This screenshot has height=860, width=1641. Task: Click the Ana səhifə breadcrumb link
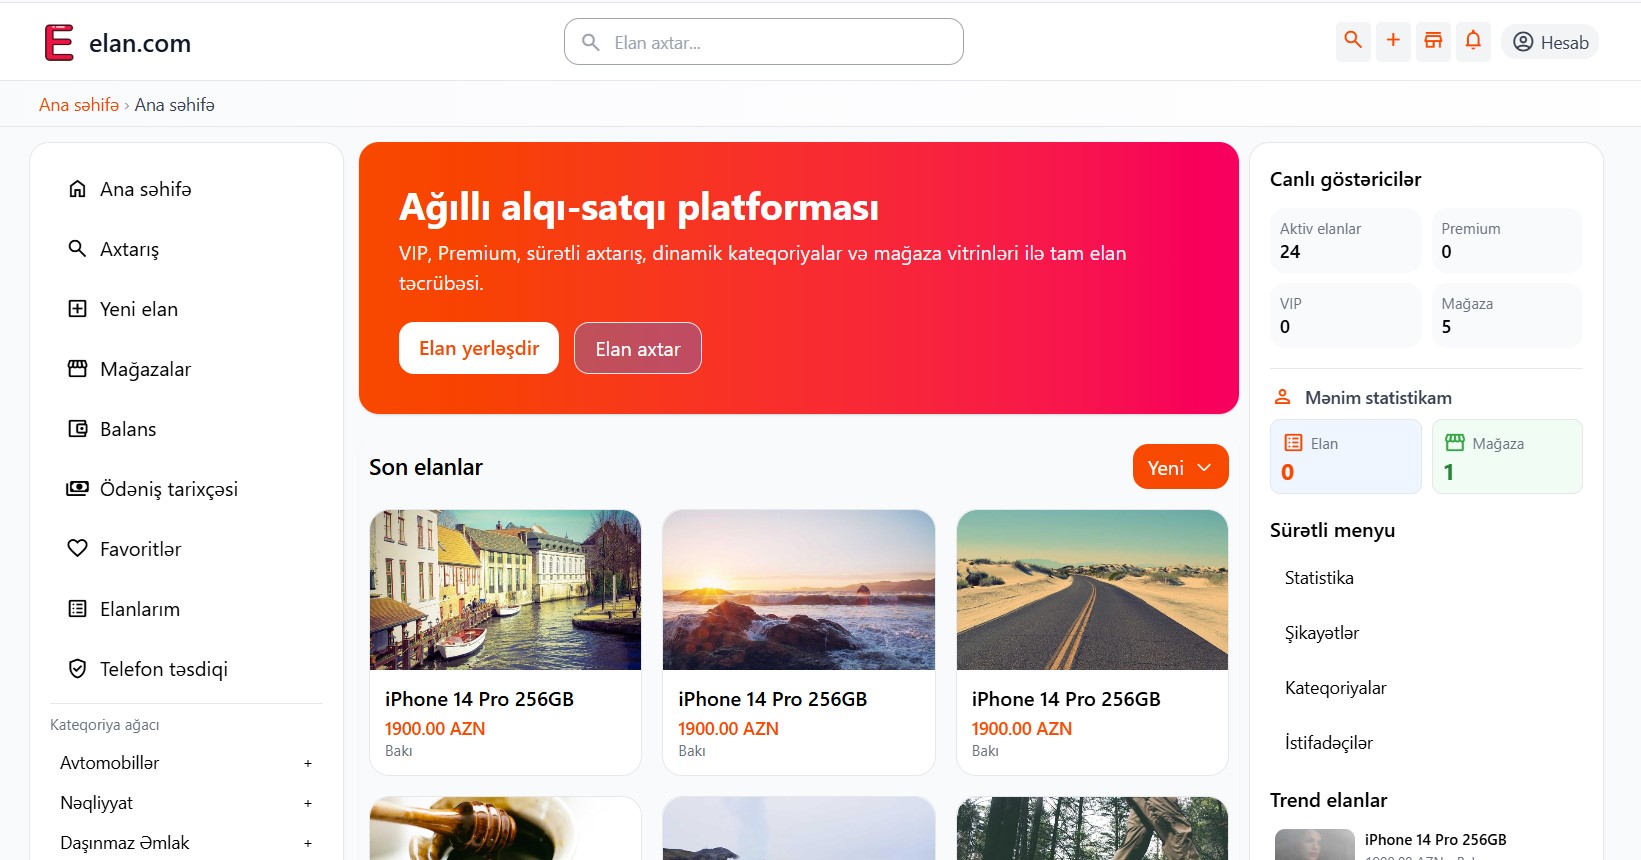pos(79,105)
